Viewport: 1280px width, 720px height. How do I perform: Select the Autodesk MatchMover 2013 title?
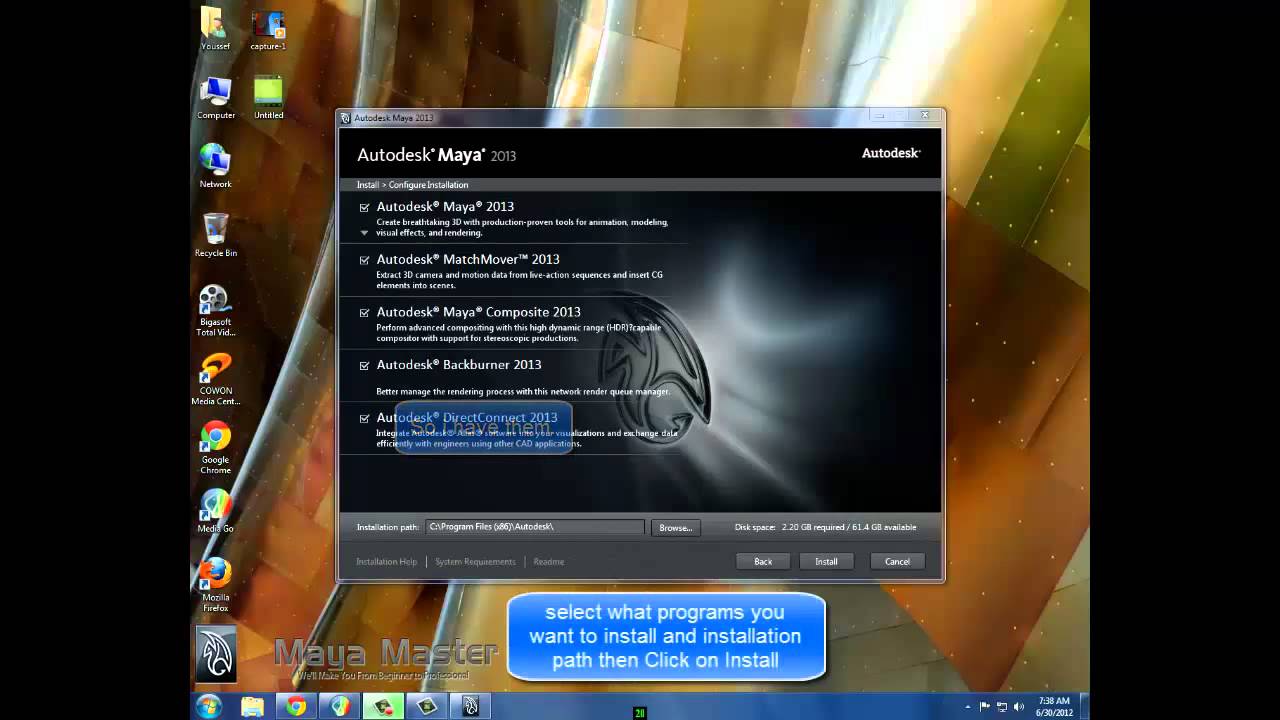[468, 259]
